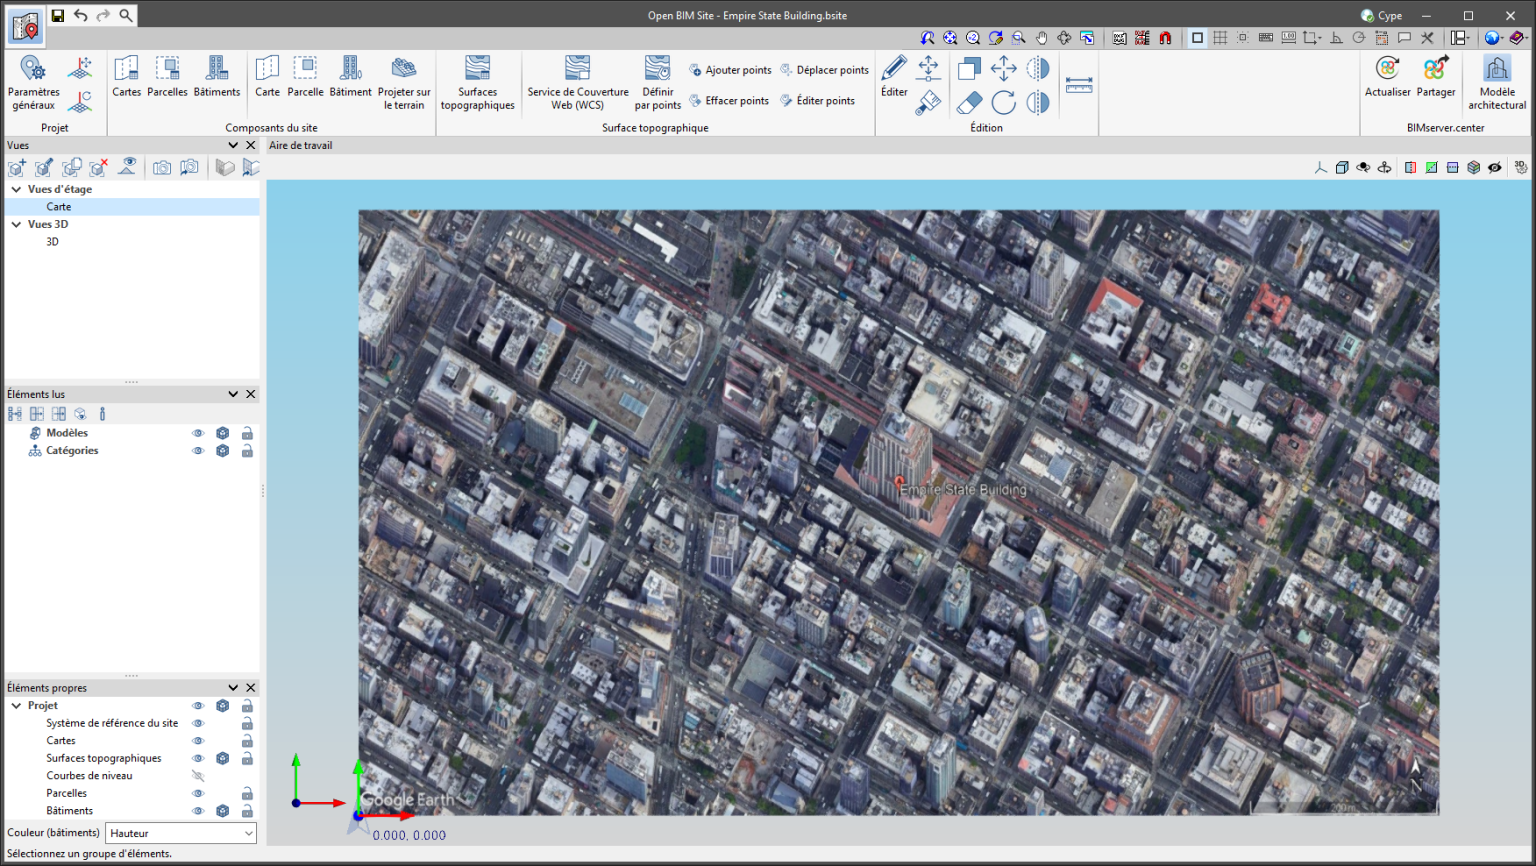This screenshot has width=1536, height=866.
Task: Close the Éléments lus panel
Action: point(251,394)
